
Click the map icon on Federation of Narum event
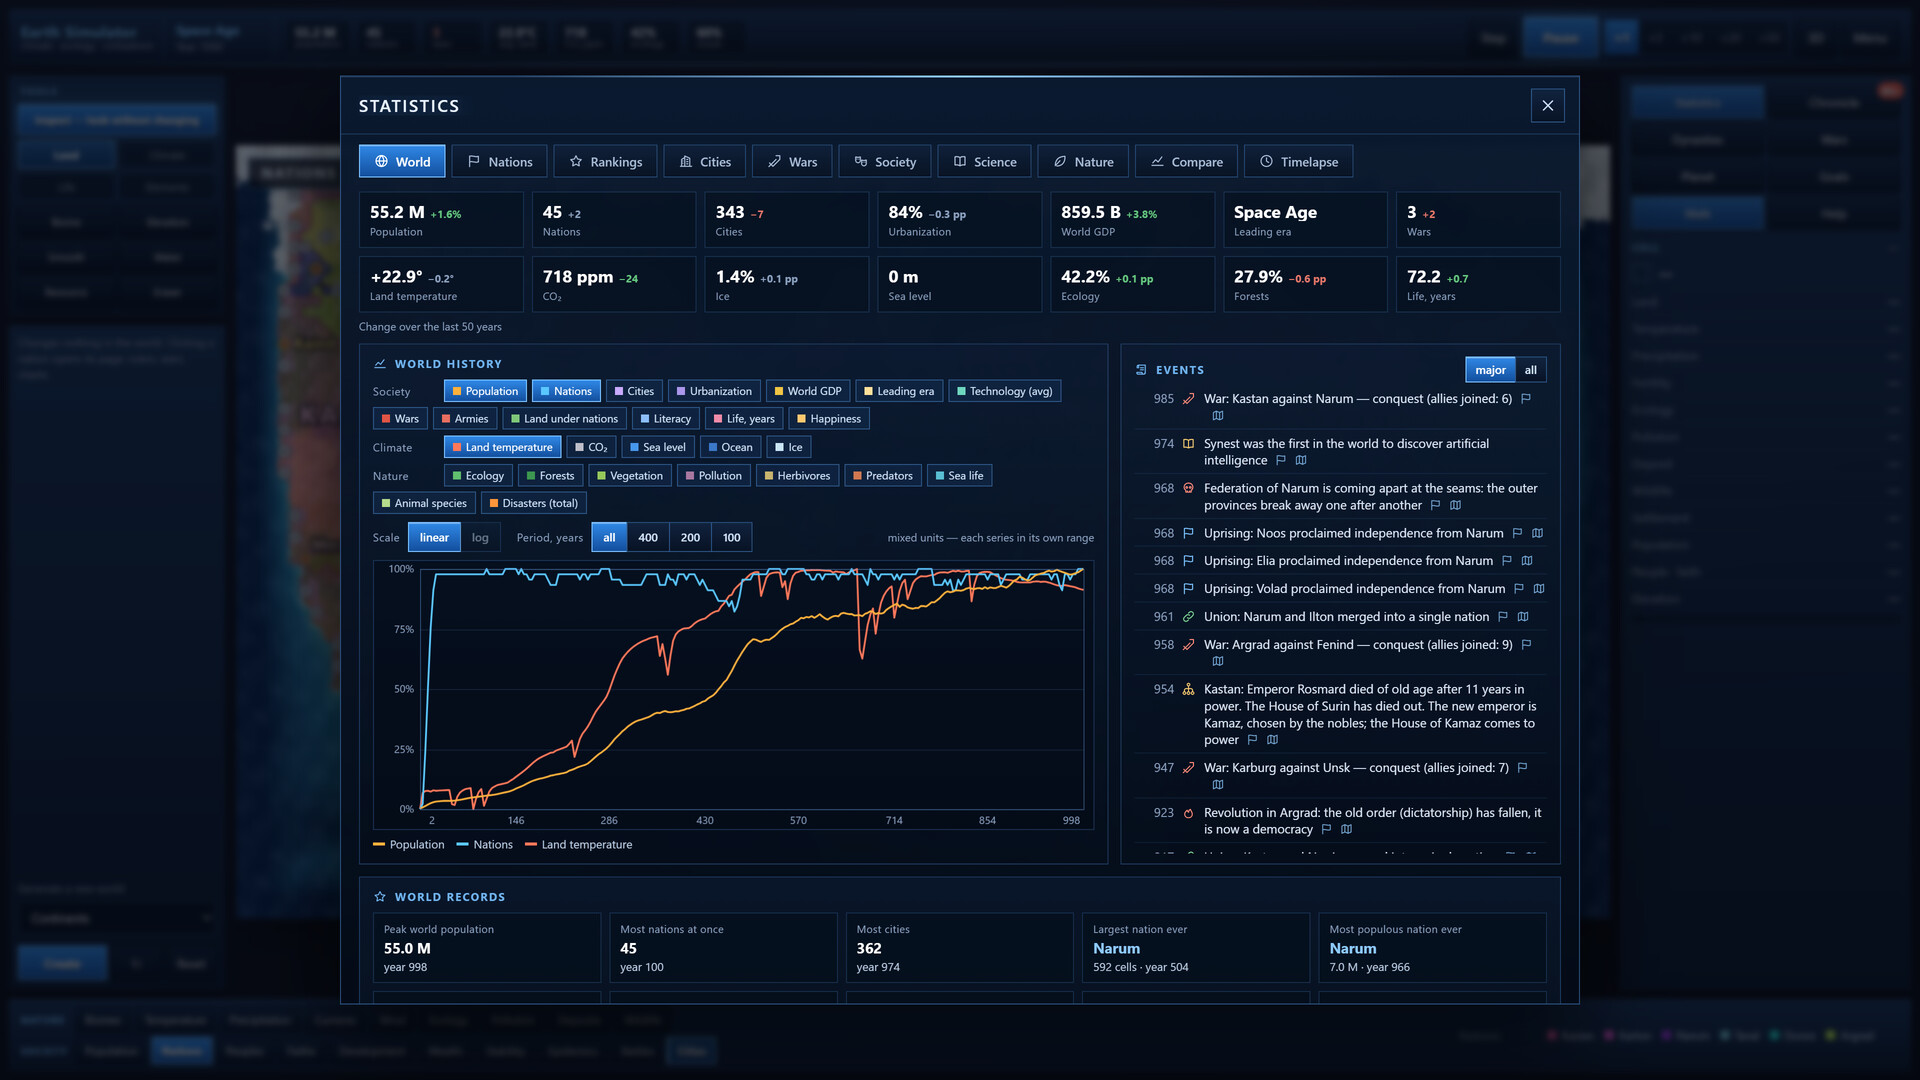[1456, 505]
